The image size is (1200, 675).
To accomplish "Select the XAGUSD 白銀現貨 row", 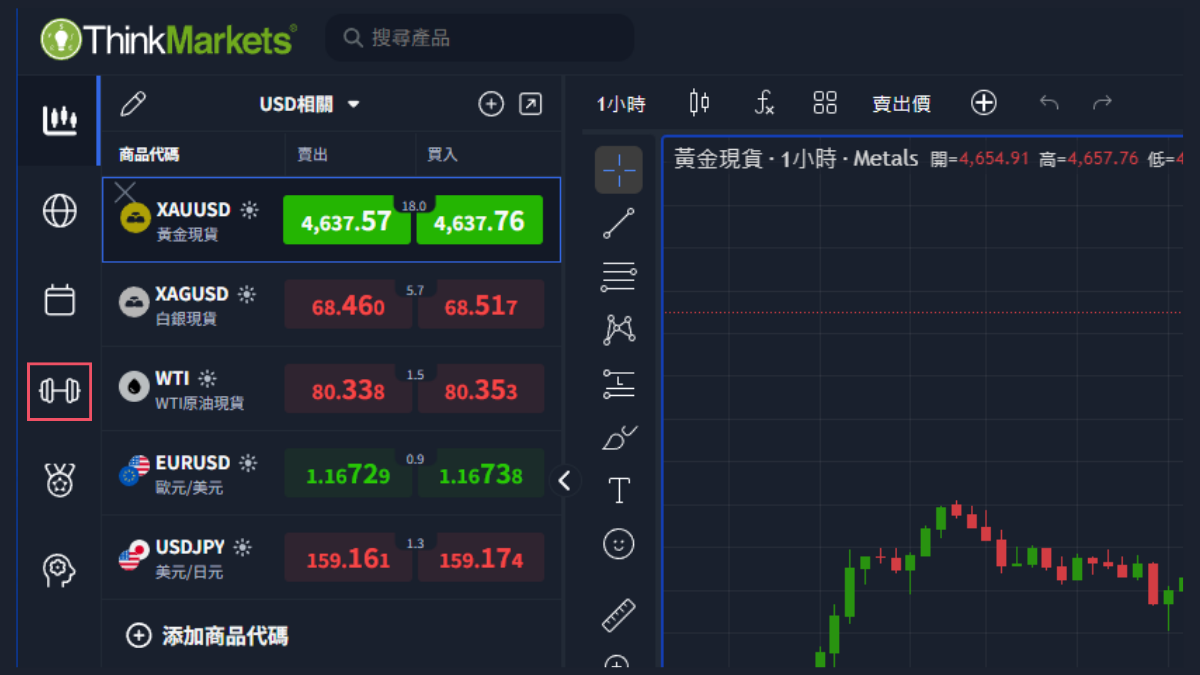I will (x=331, y=305).
